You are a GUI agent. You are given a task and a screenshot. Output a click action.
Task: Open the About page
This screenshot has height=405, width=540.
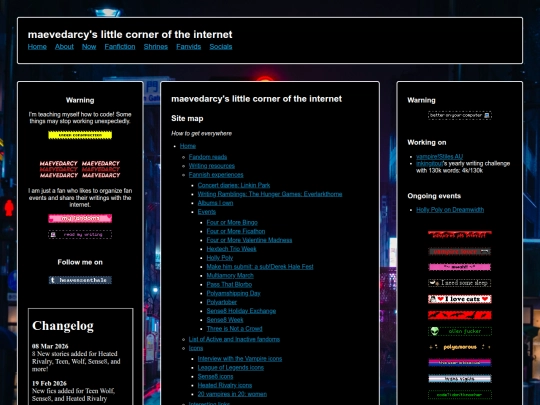(64, 46)
